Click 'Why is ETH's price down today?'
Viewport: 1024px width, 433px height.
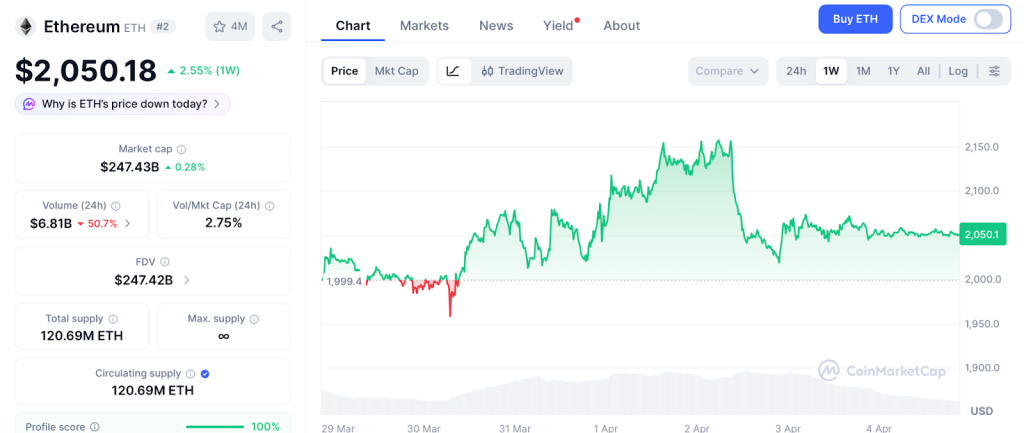coord(124,104)
